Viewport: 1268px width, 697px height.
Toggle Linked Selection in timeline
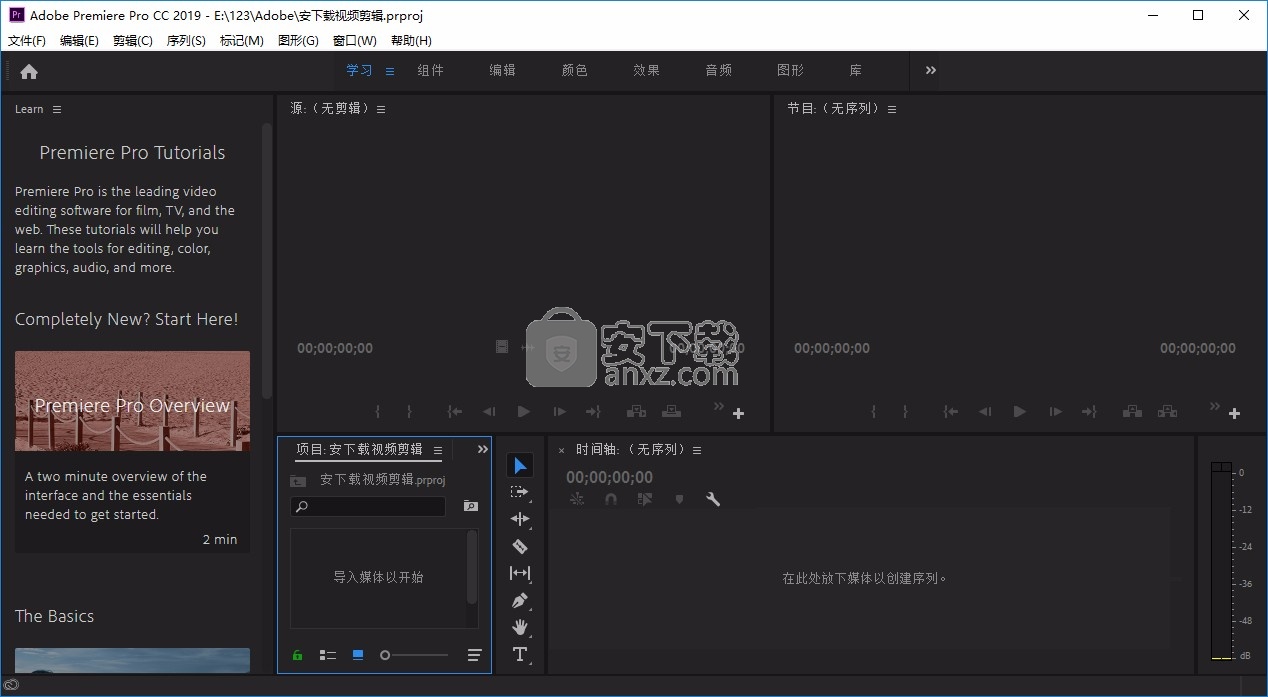[x=645, y=499]
